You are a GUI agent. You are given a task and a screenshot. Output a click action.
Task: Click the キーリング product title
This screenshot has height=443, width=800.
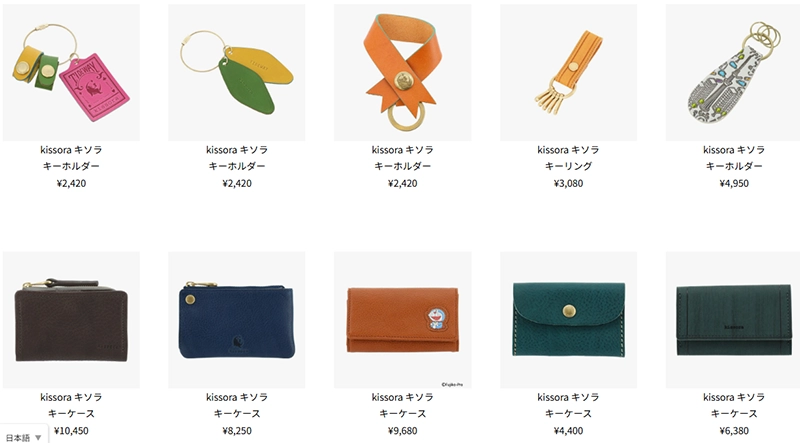click(568, 166)
